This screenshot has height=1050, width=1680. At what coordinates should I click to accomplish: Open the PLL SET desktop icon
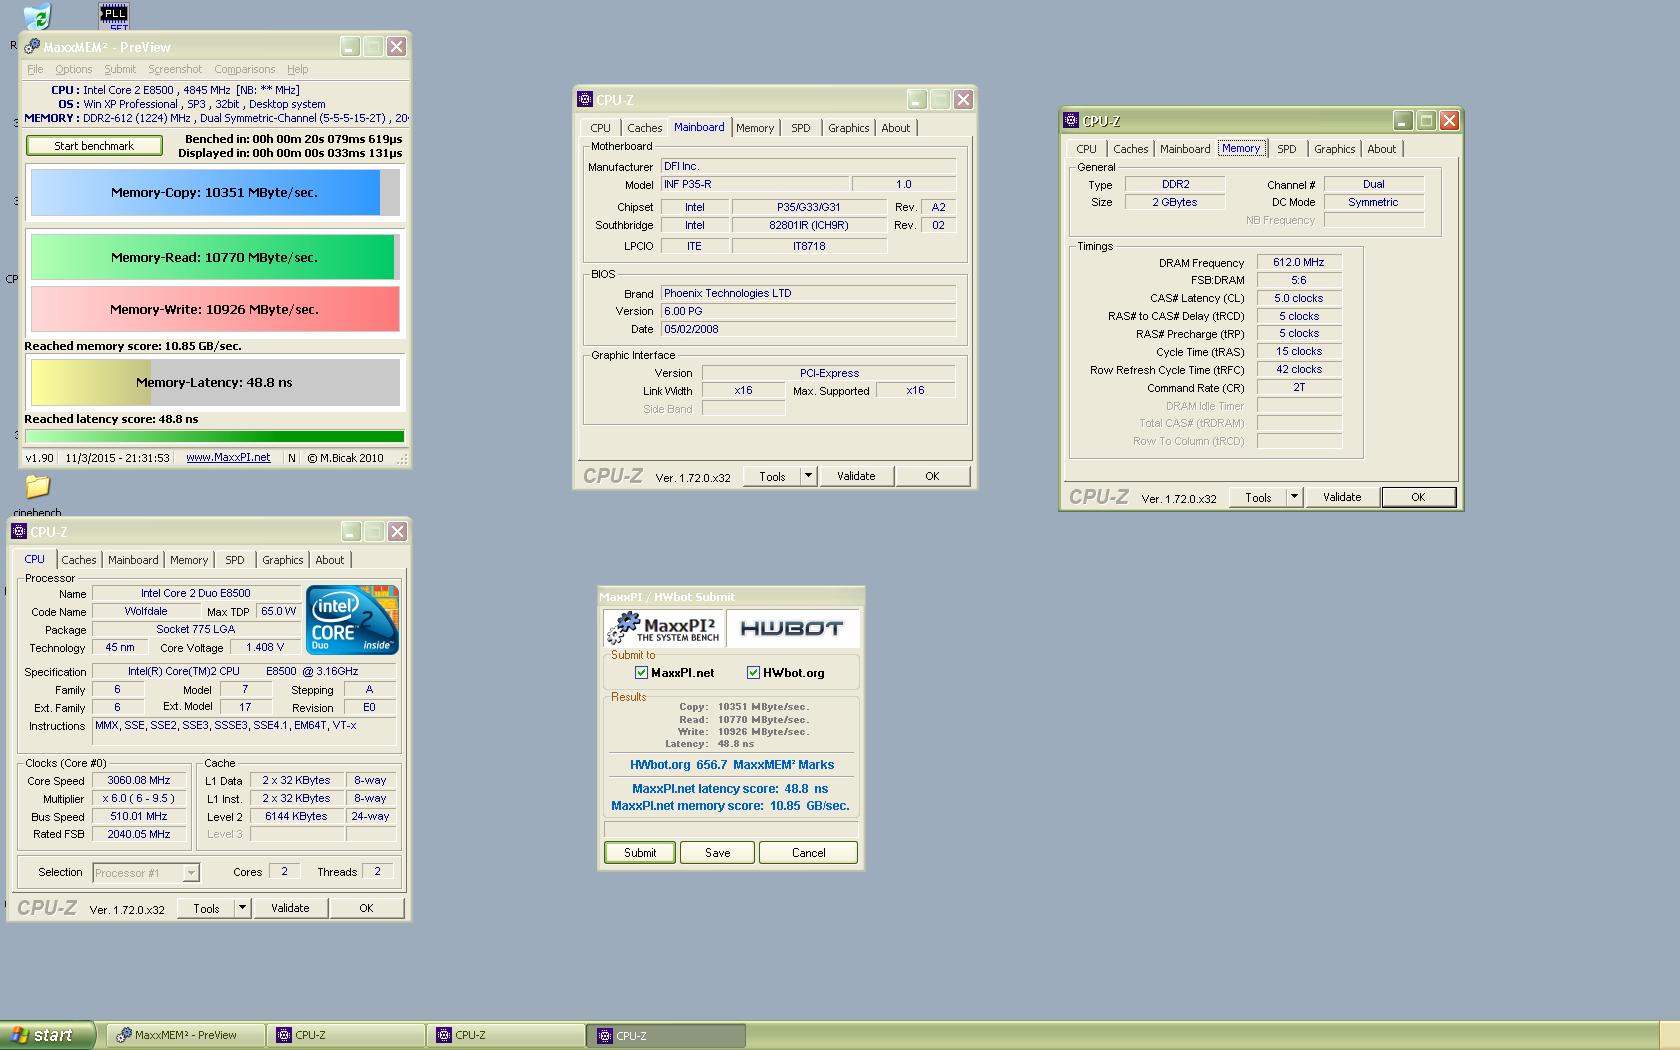tap(114, 15)
